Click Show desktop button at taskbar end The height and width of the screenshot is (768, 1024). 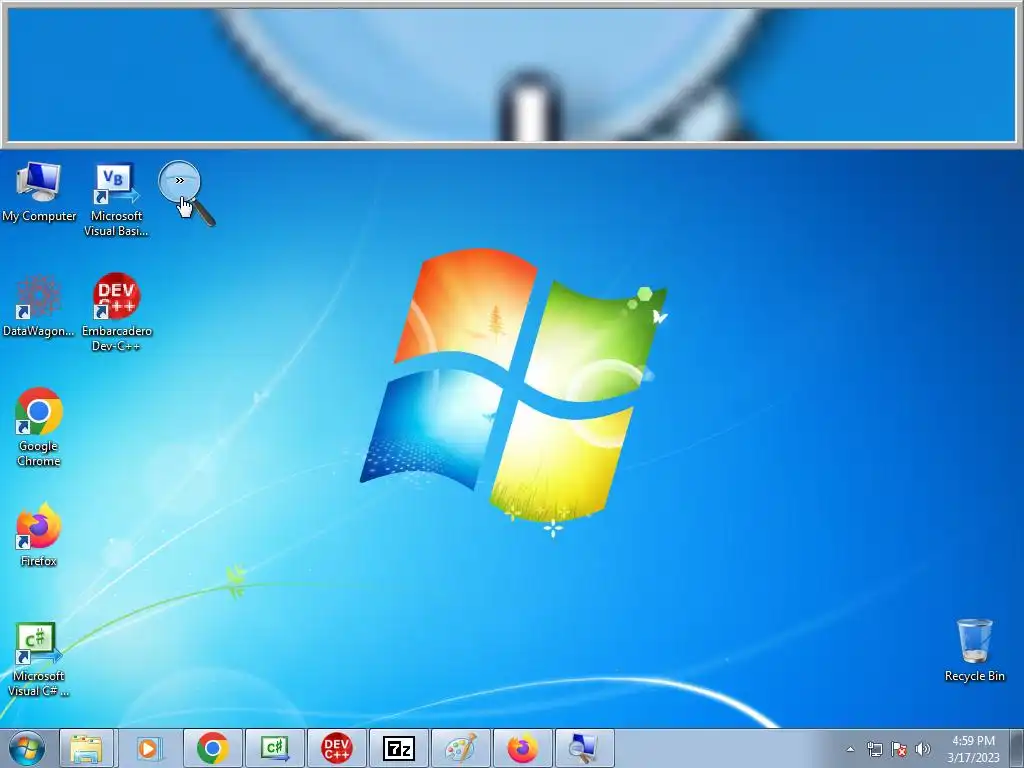point(1017,748)
